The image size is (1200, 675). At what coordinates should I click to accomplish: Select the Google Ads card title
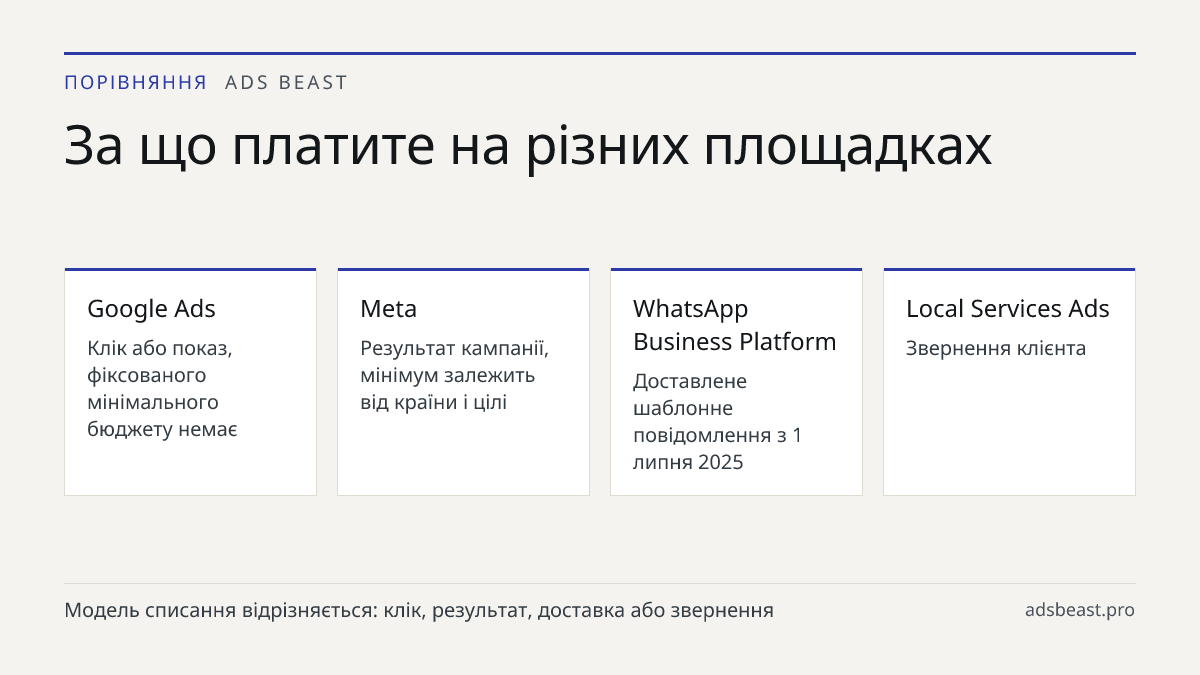click(151, 309)
